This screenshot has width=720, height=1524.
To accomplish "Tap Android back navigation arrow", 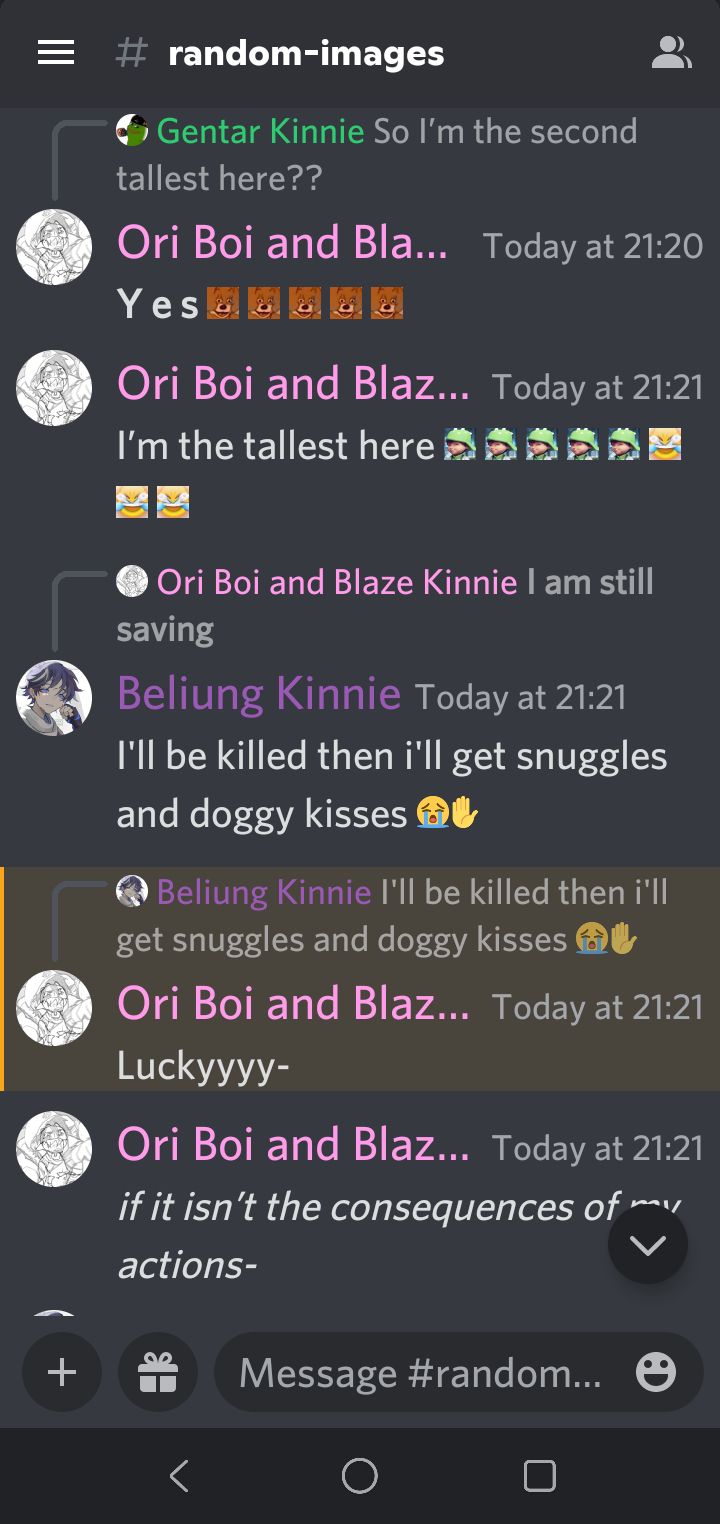I will point(179,1475).
